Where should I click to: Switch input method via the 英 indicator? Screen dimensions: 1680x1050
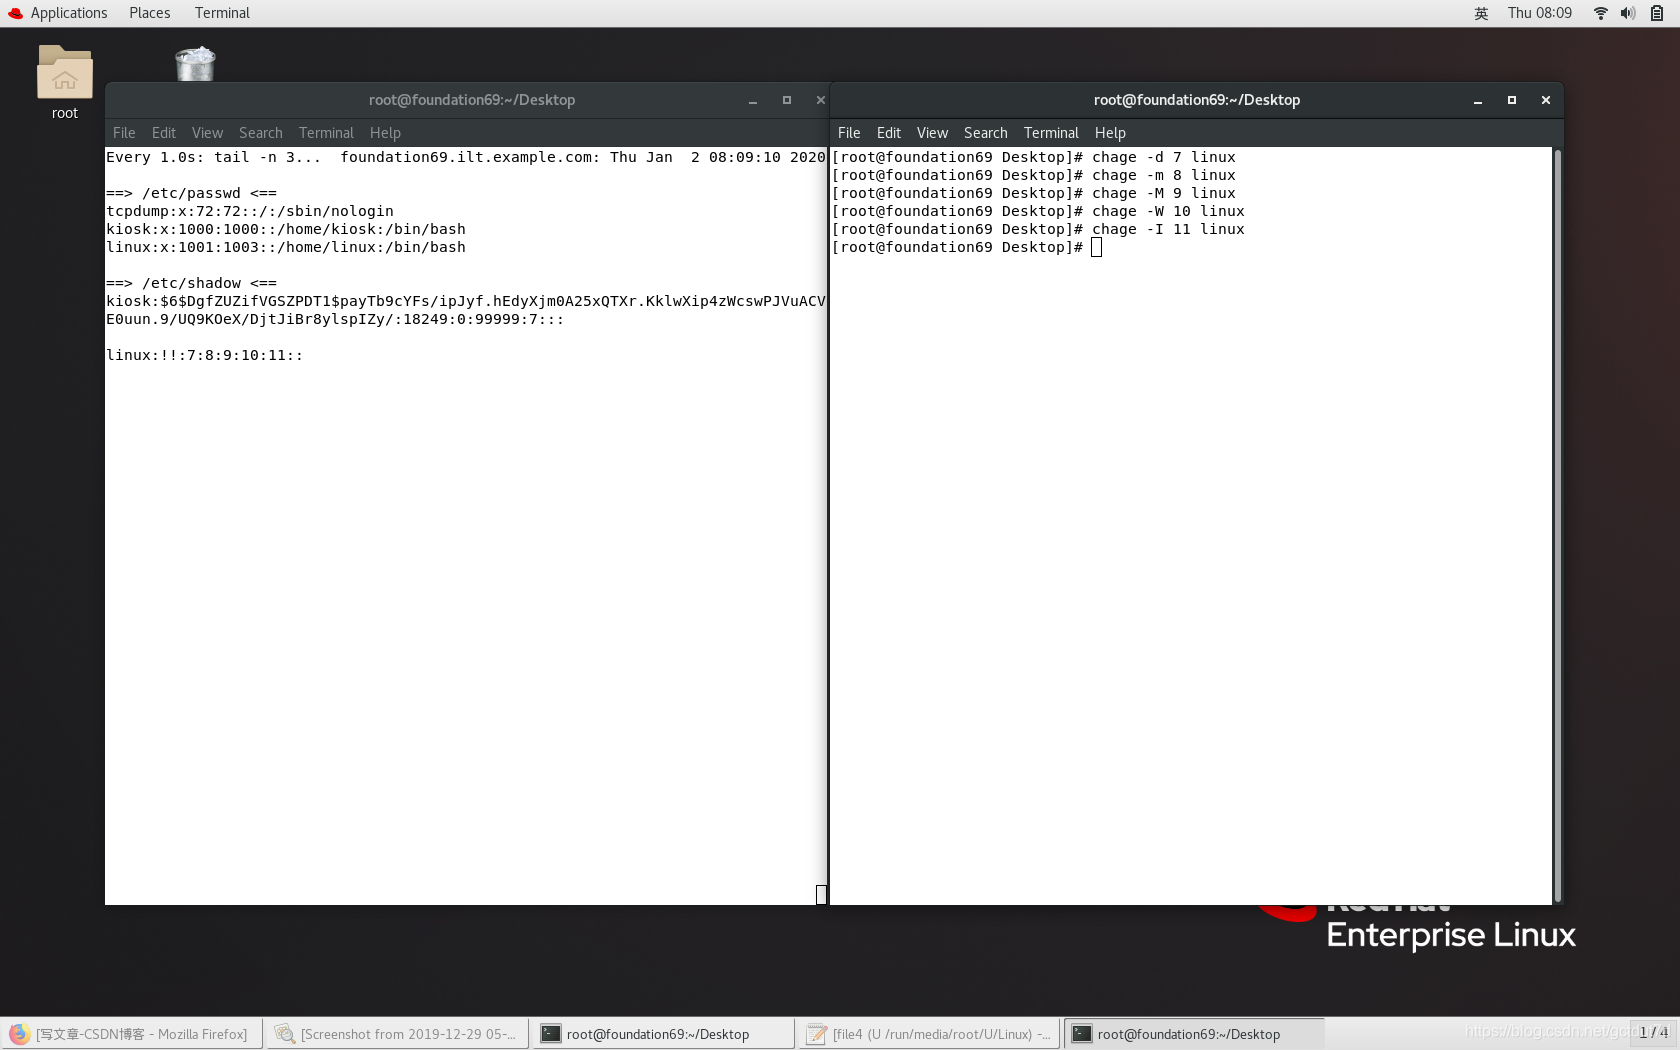pos(1481,13)
